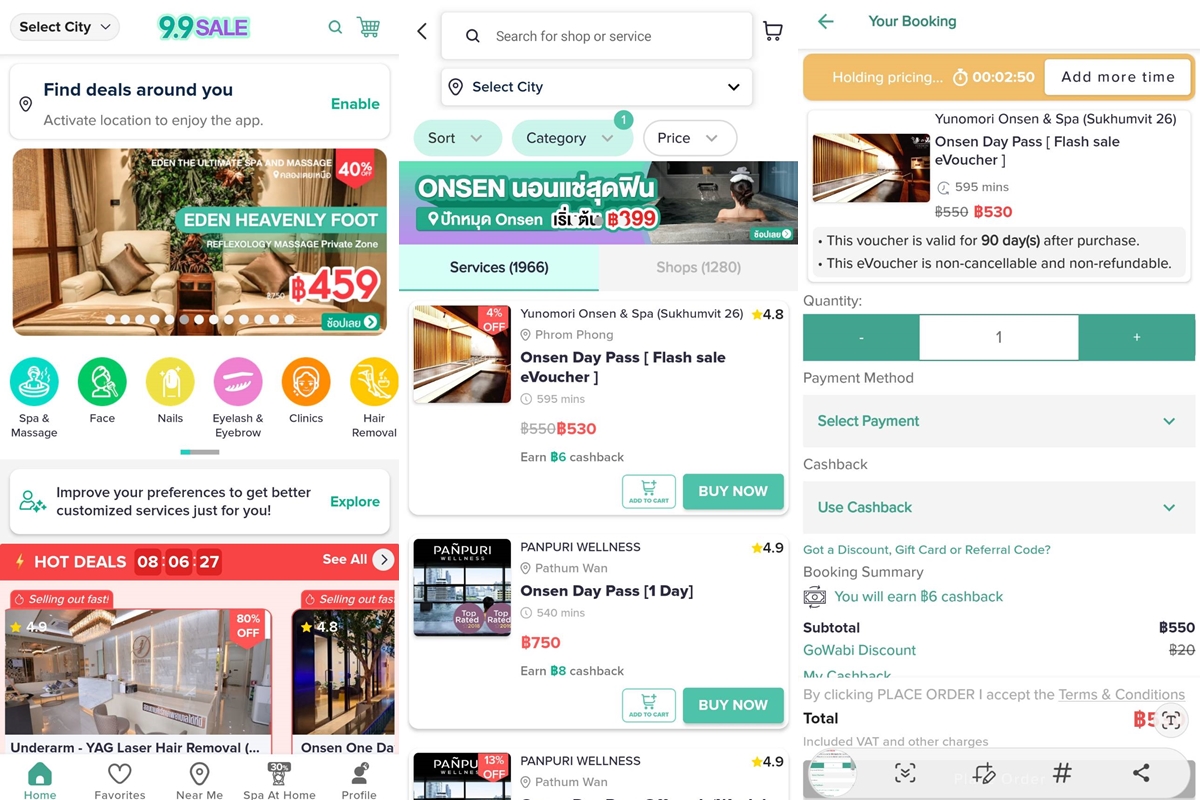
Task: Add Yunomori Onsen Day Pass to cart
Action: pyautogui.click(x=649, y=492)
